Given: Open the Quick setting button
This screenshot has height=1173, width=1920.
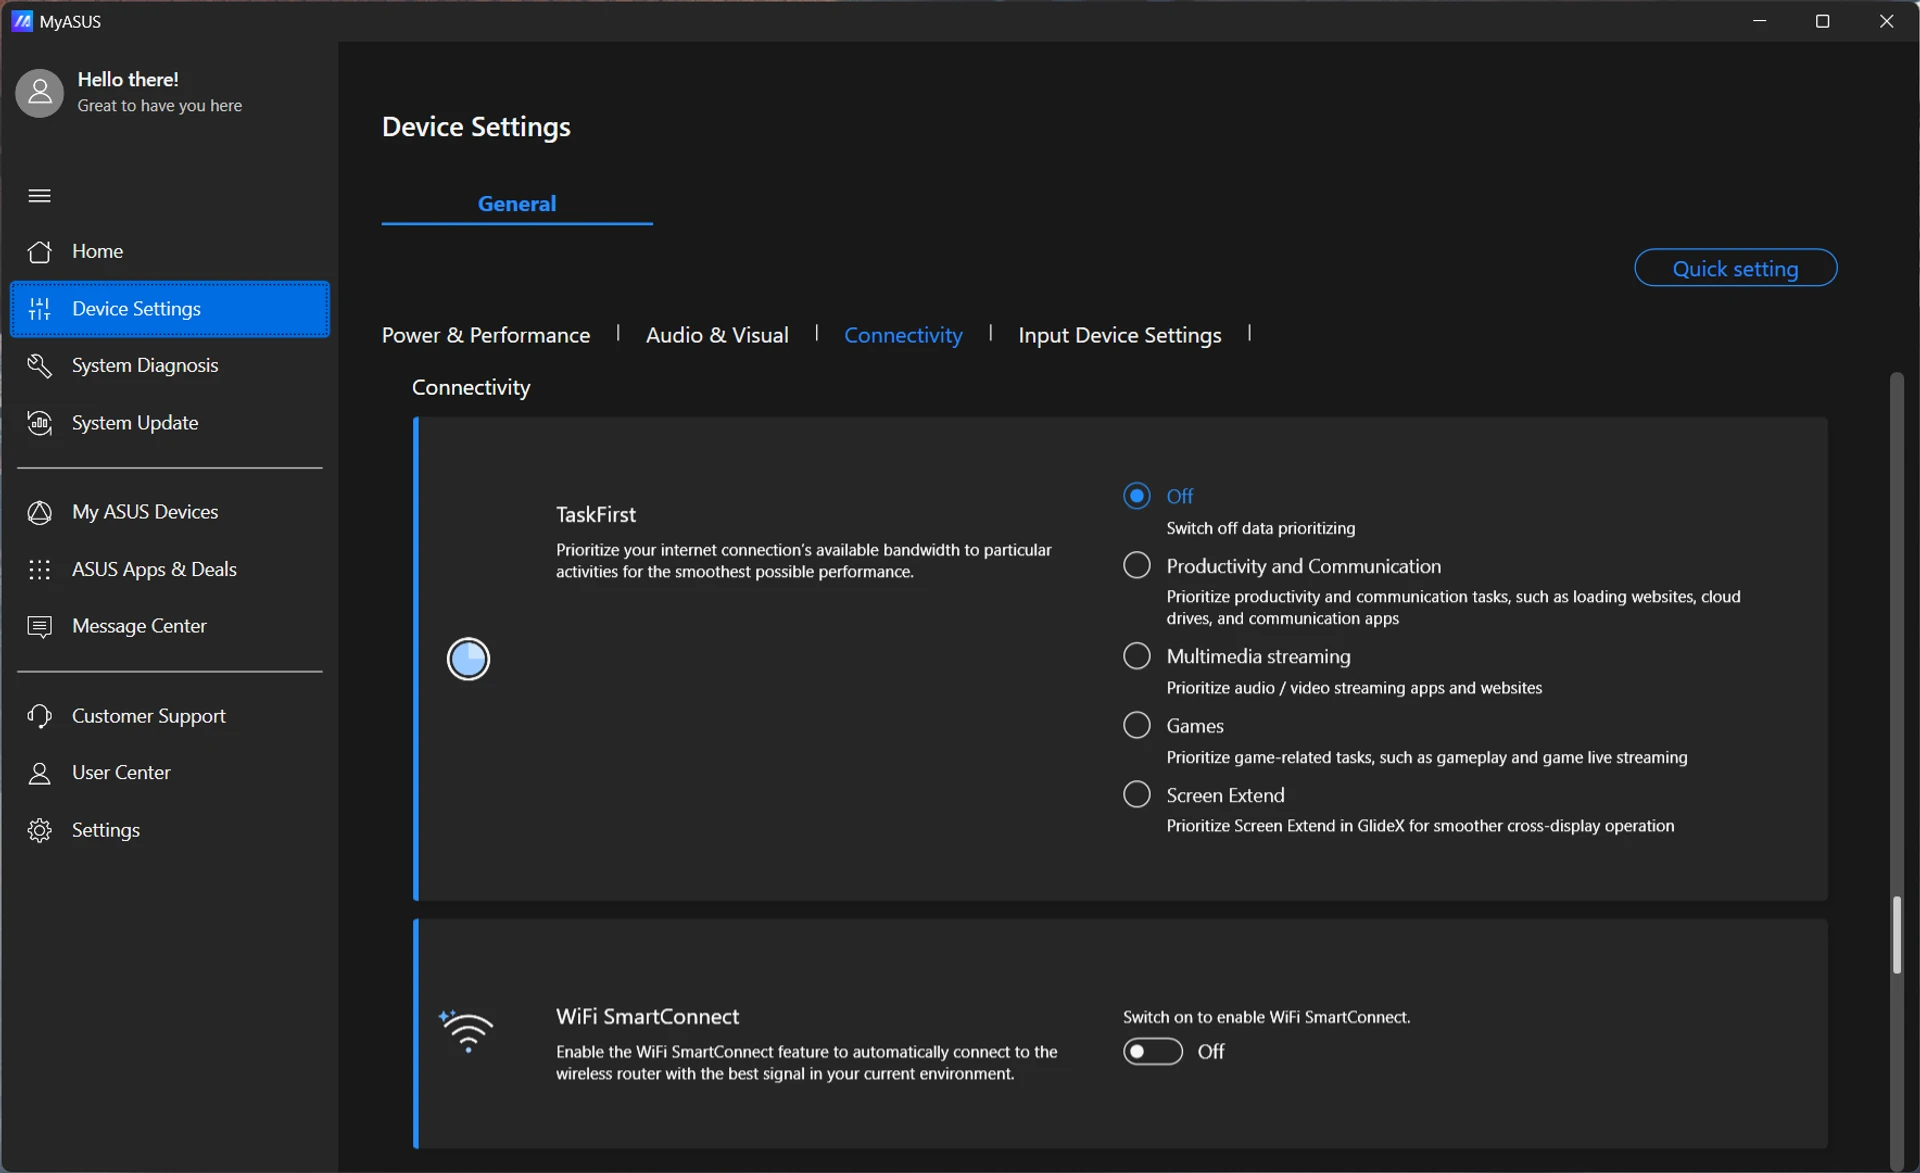Looking at the screenshot, I should coord(1735,268).
